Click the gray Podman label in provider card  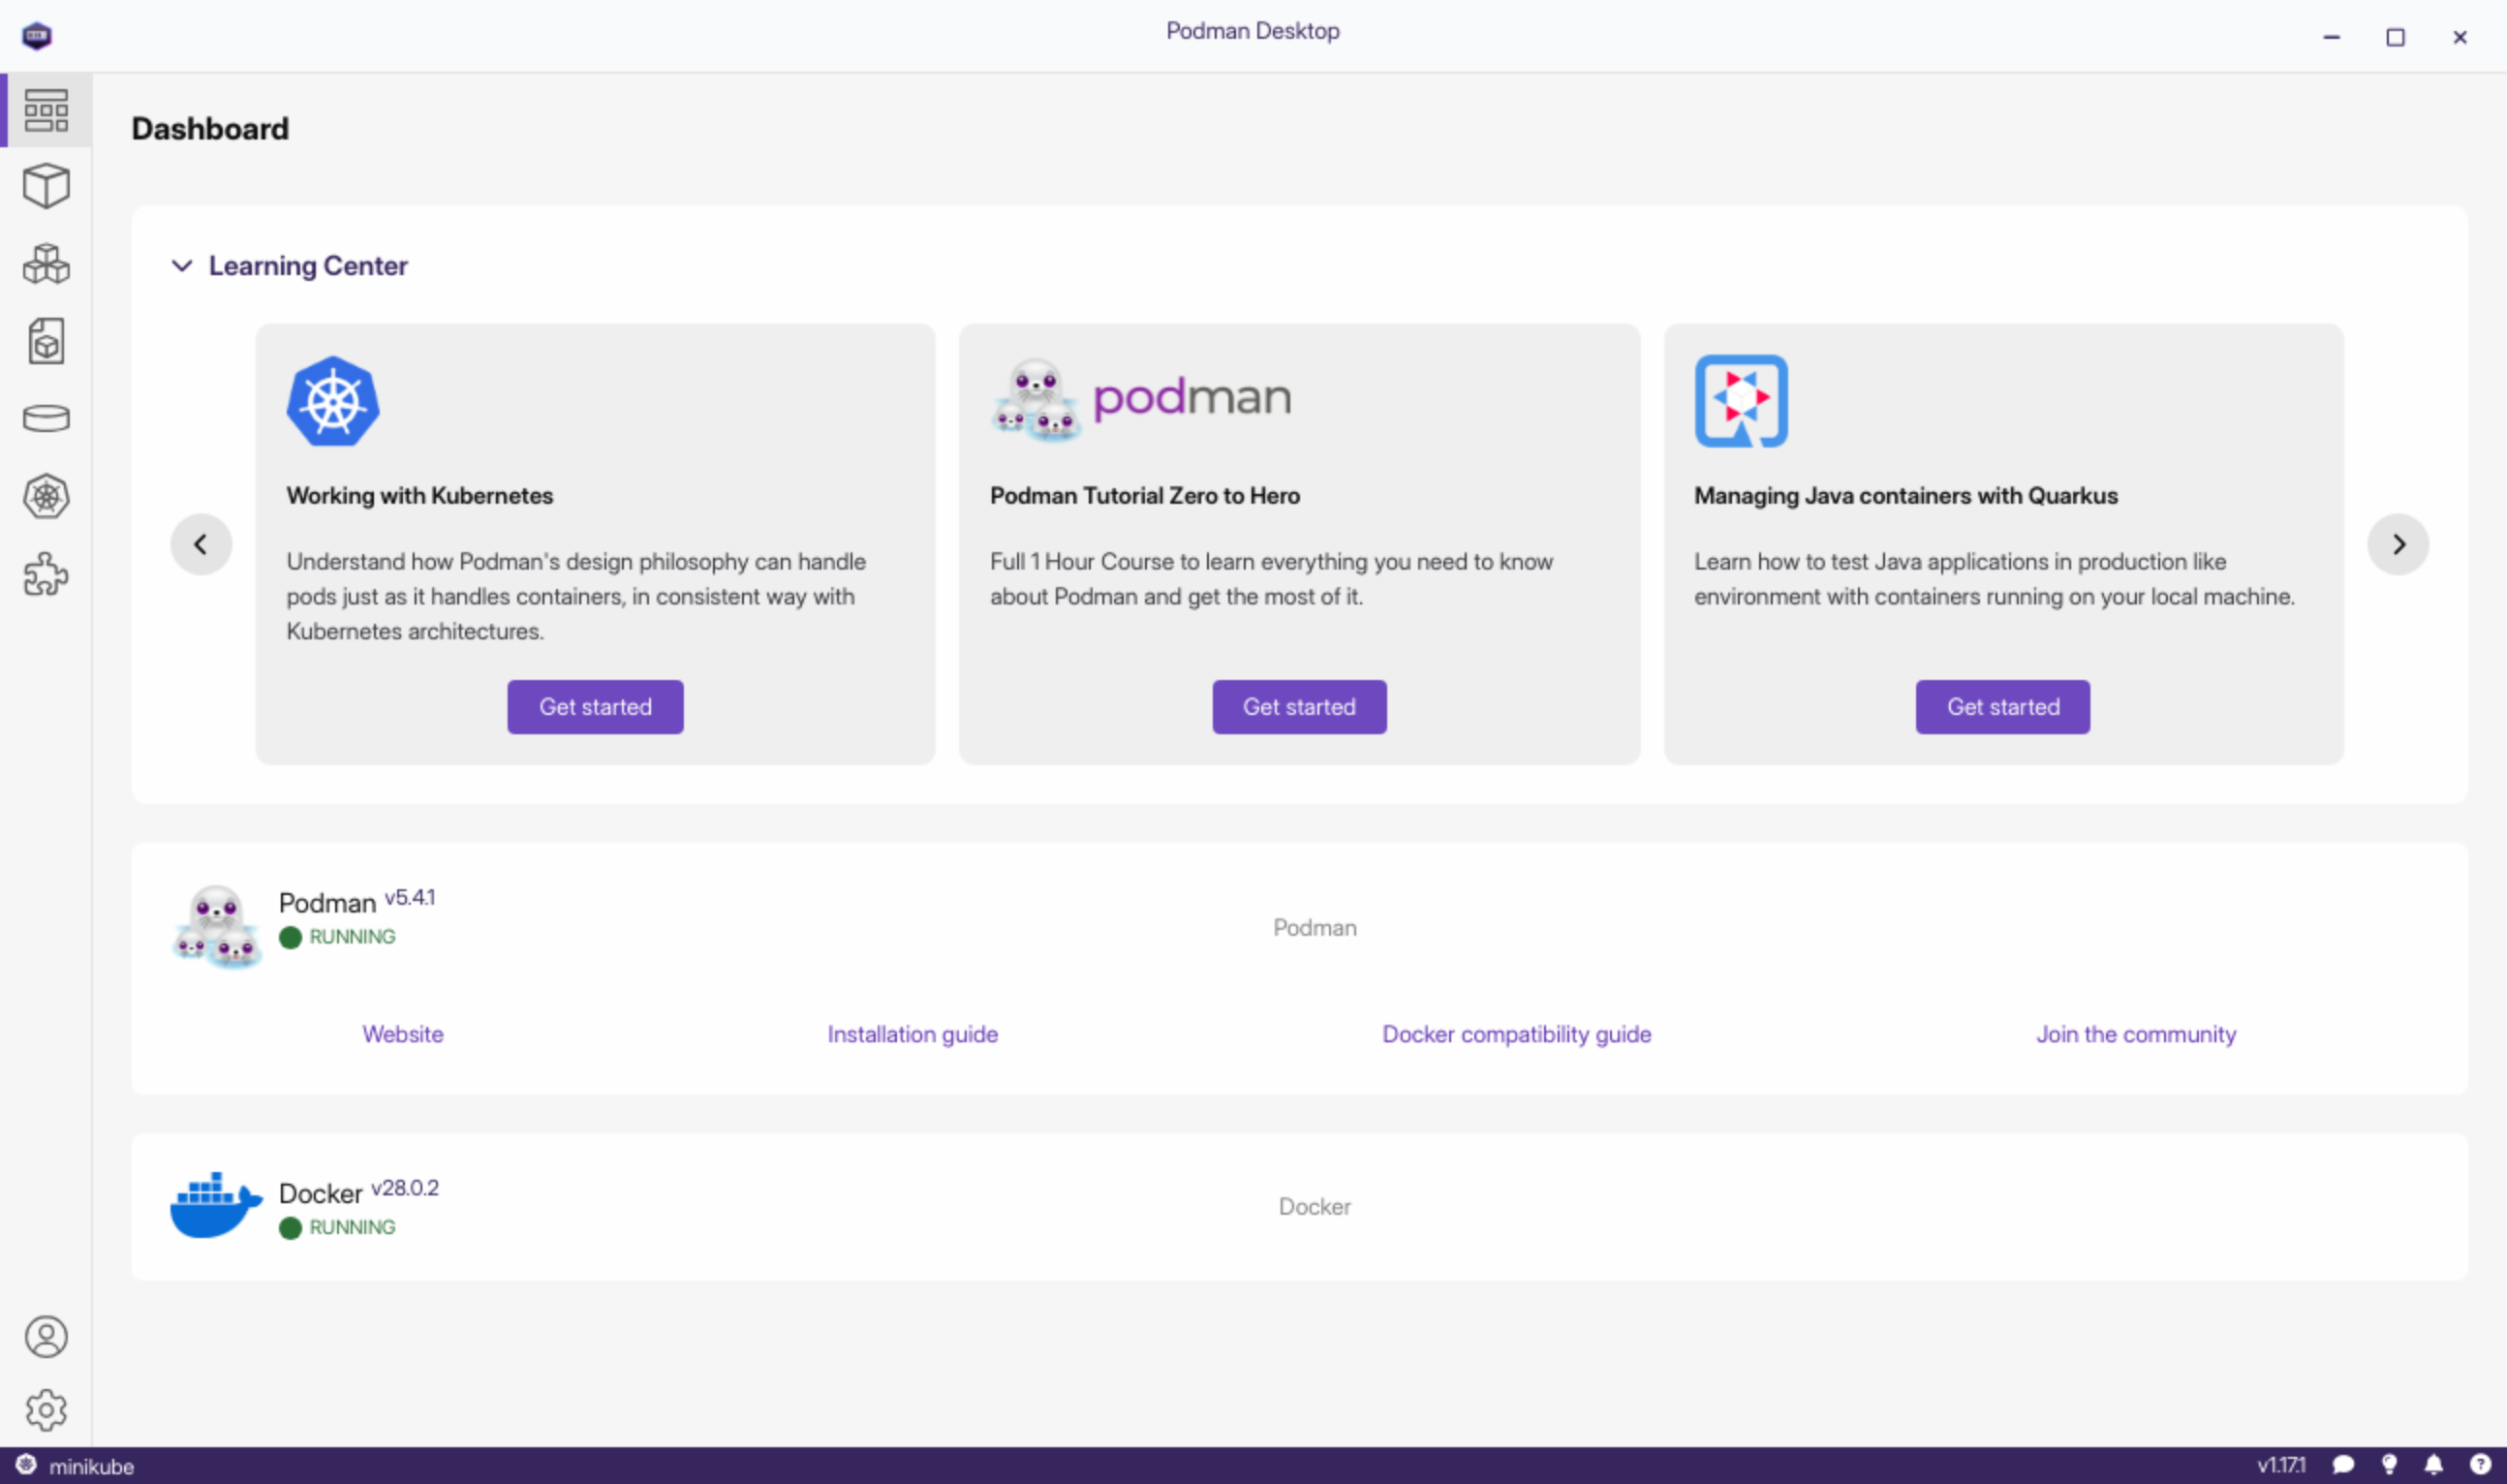tap(1315, 928)
